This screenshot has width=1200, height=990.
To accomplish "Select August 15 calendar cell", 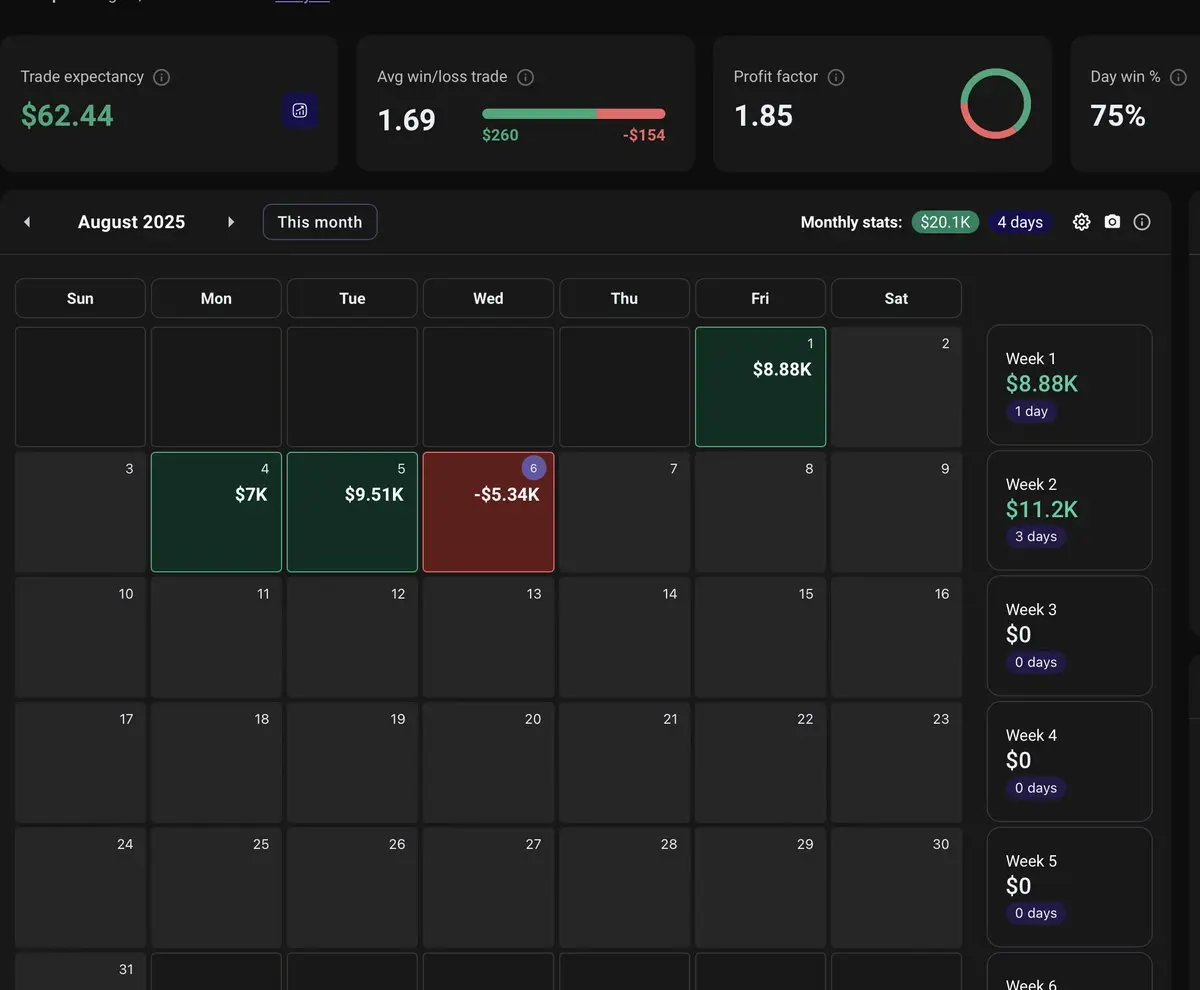I will pyautogui.click(x=760, y=637).
